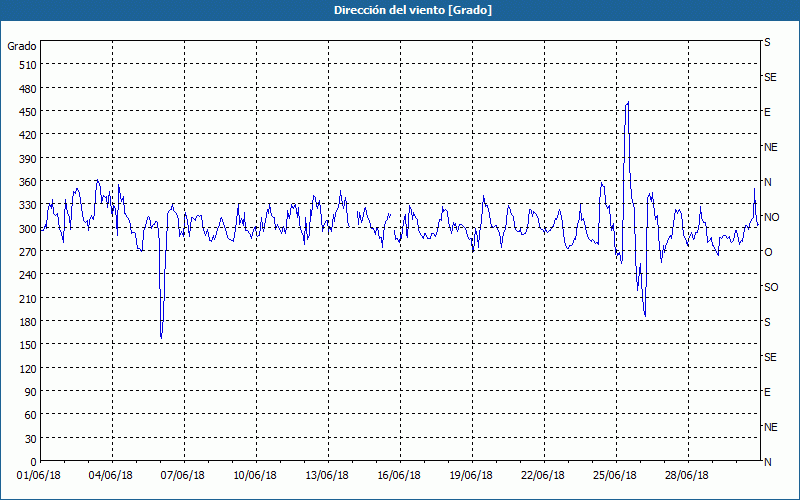
Task: Select the 300 degree axis label
Action: click(28, 229)
